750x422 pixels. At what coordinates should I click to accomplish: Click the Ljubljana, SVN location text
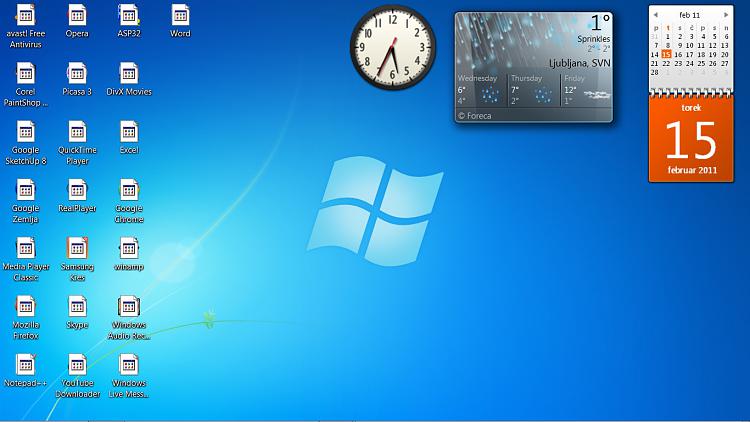[x=579, y=63]
